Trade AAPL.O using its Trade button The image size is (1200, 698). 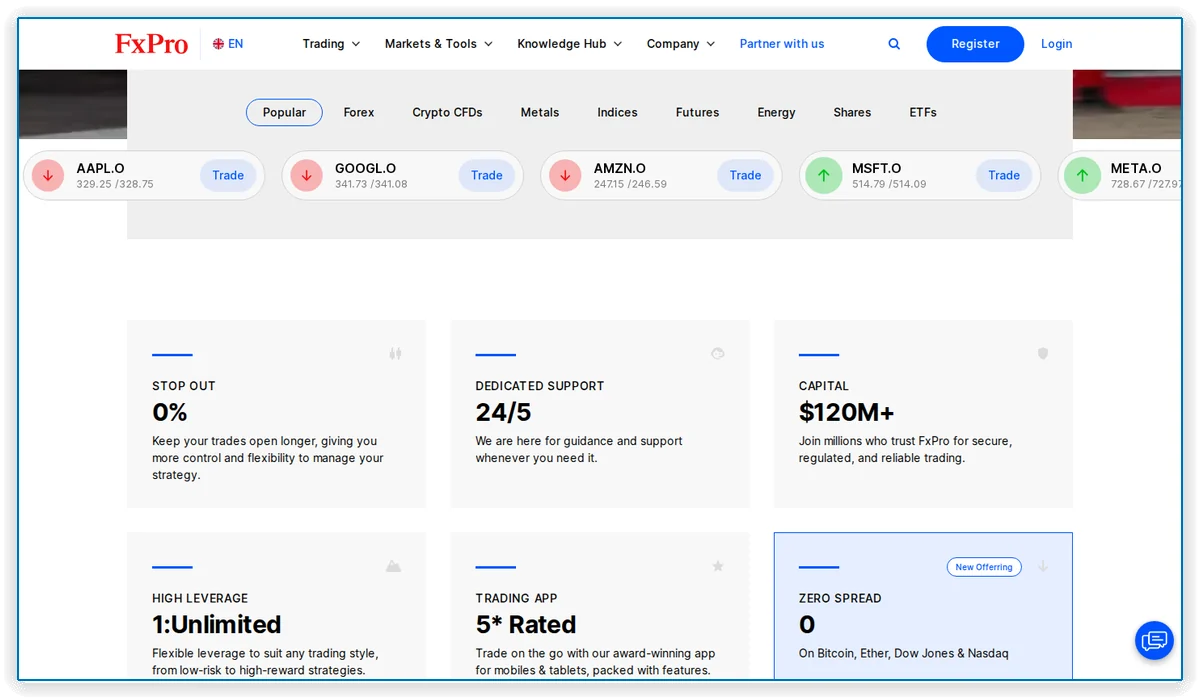tap(228, 175)
